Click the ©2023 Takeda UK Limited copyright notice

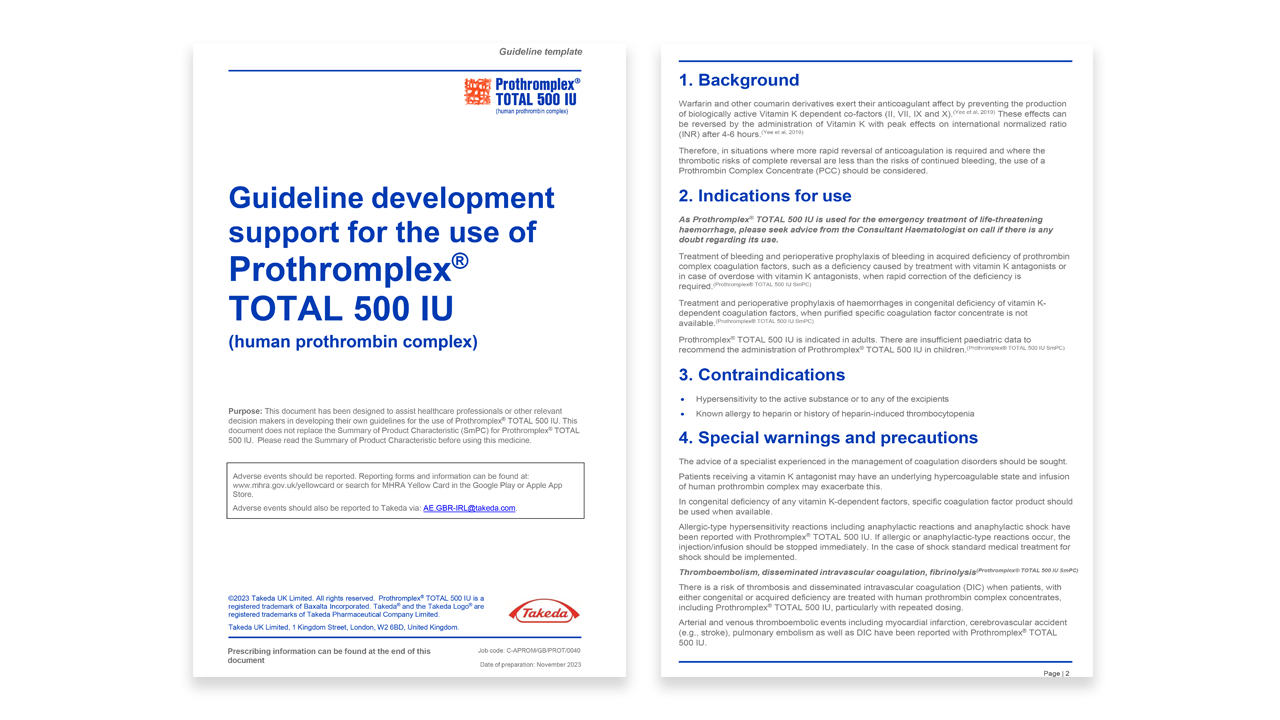coord(356,606)
